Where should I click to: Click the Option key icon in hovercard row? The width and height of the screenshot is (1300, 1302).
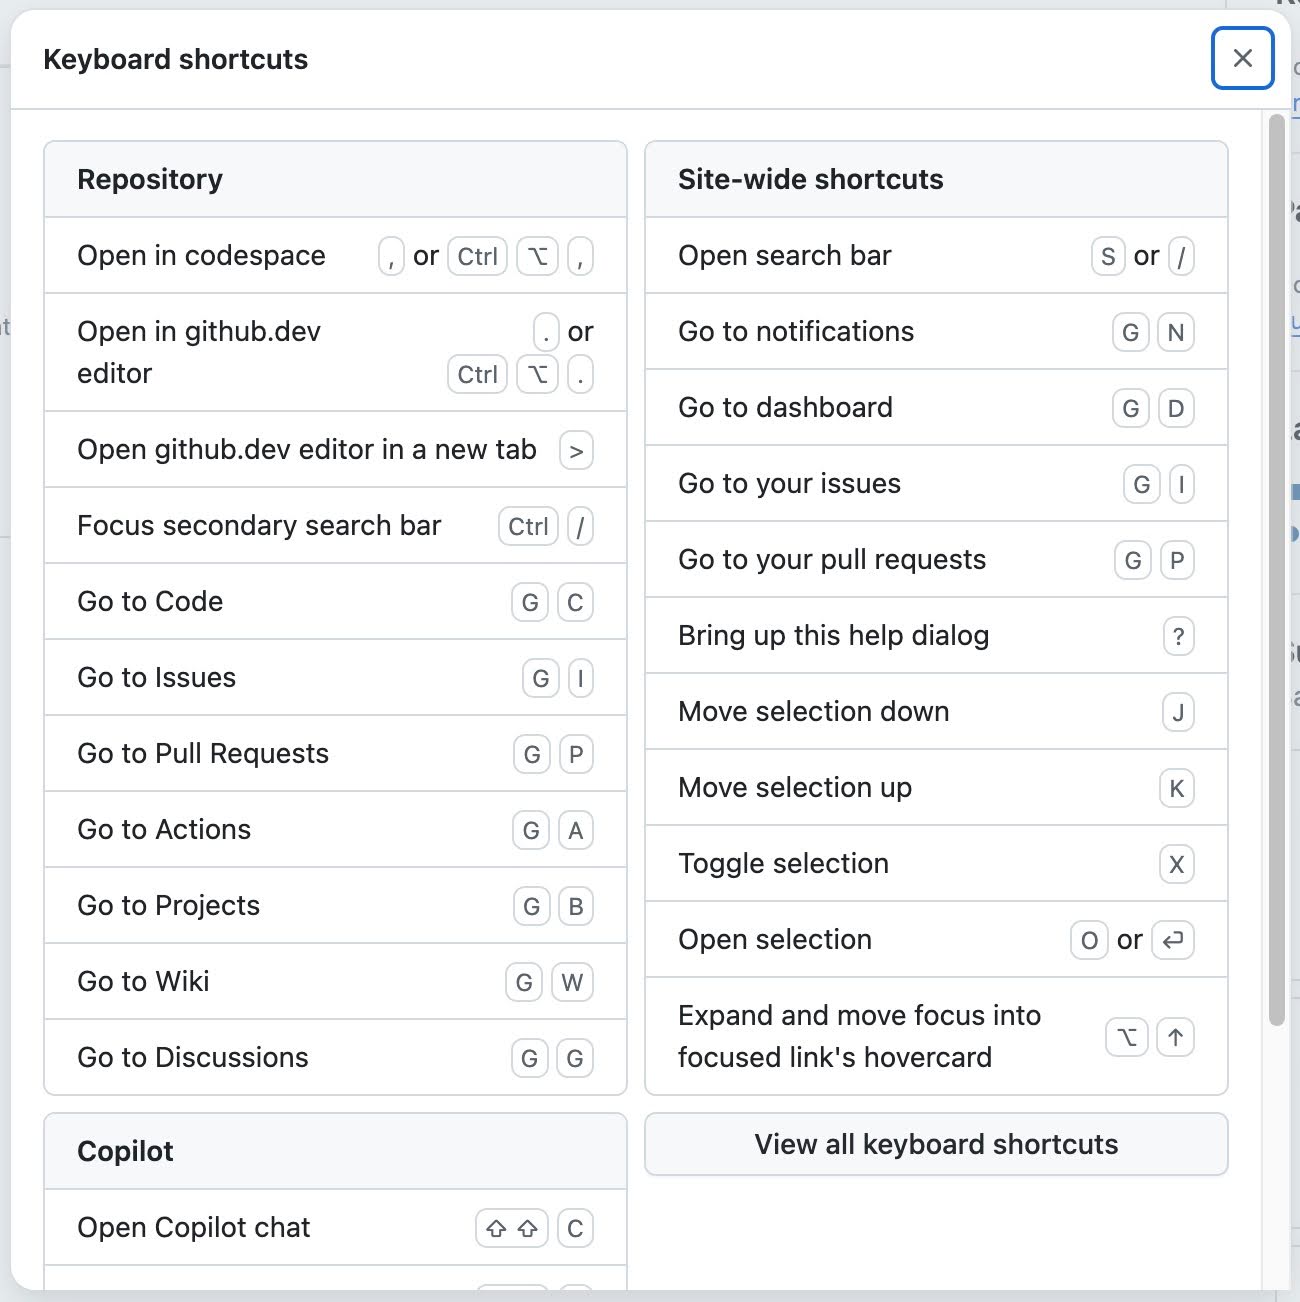(1127, 1037)
